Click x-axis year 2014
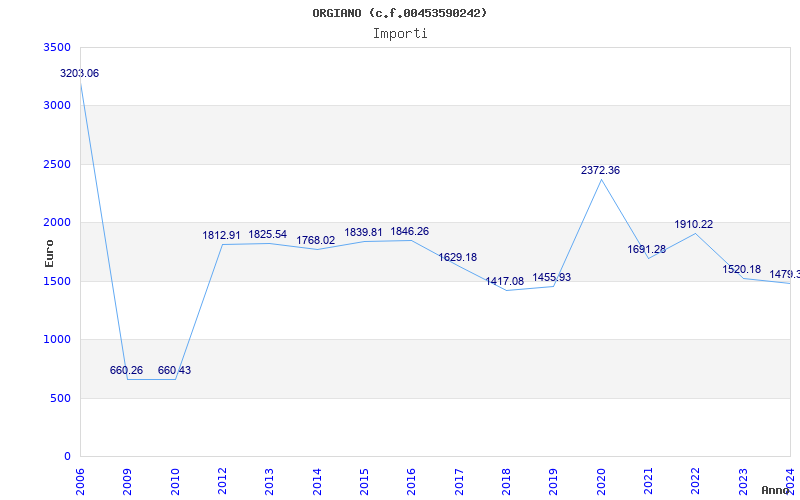The image size is (800, 500). click(x=317, y=482)
